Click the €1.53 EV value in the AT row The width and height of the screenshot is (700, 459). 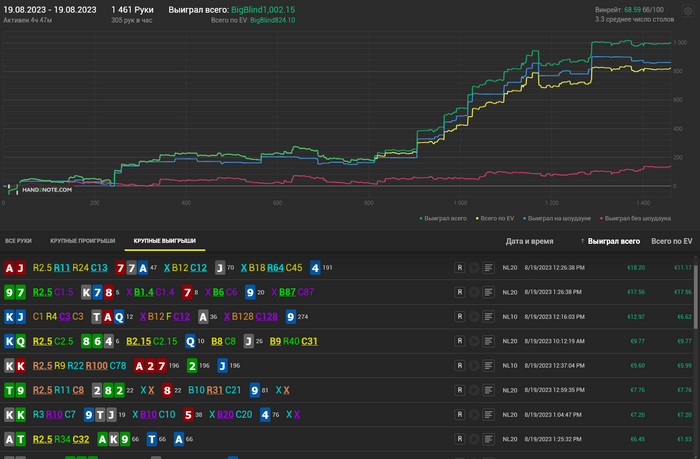(684, 439)
